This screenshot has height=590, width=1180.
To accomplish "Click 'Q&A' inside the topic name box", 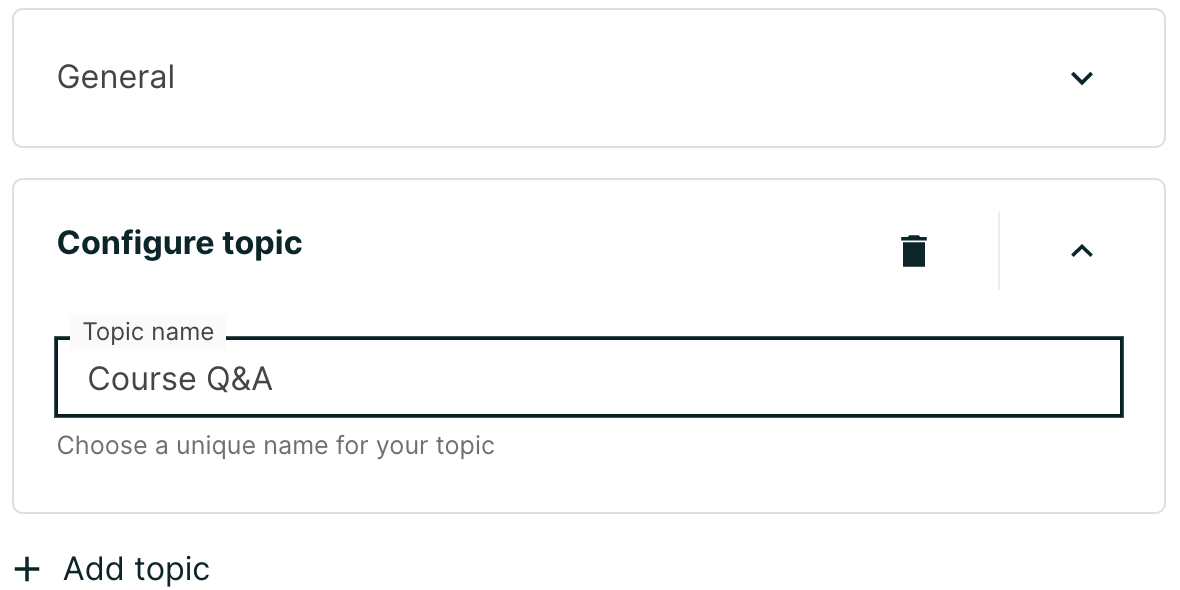I will (239, 379).
